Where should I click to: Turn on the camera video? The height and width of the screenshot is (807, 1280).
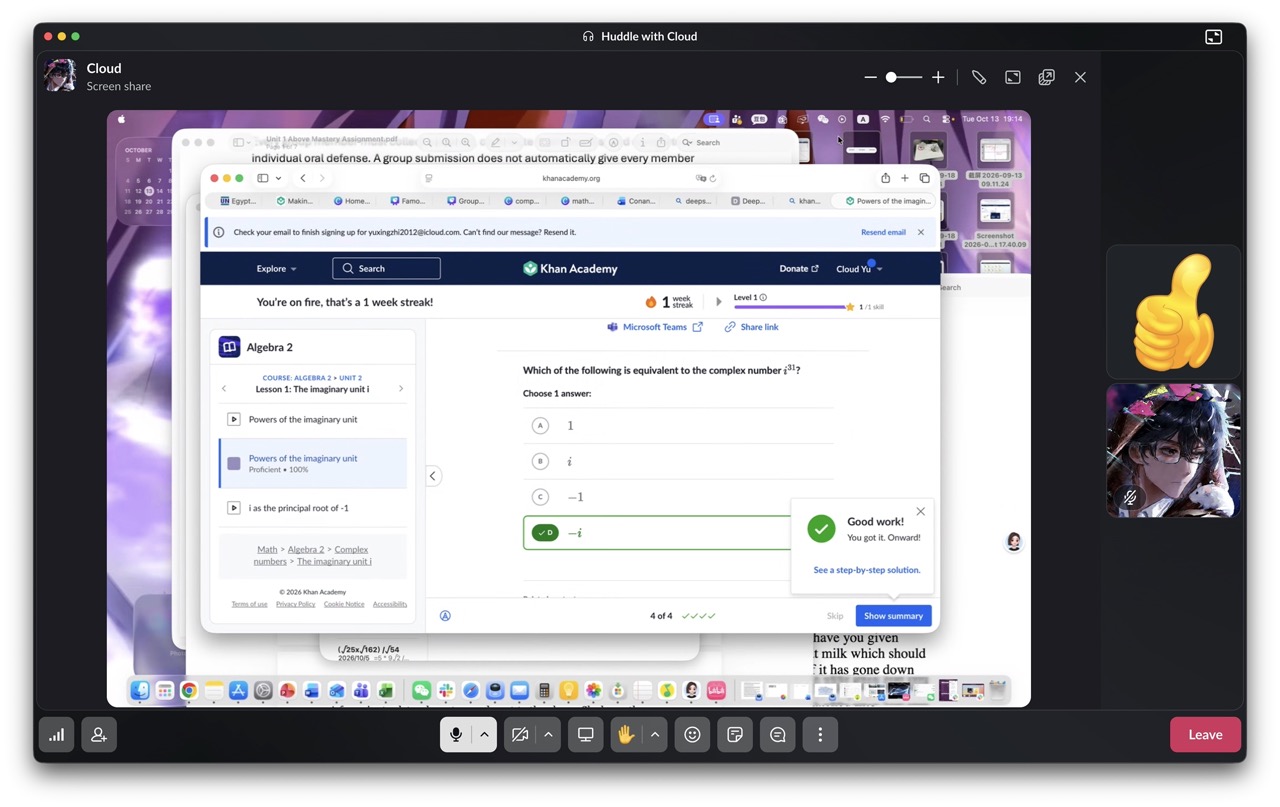click(520, 735)
